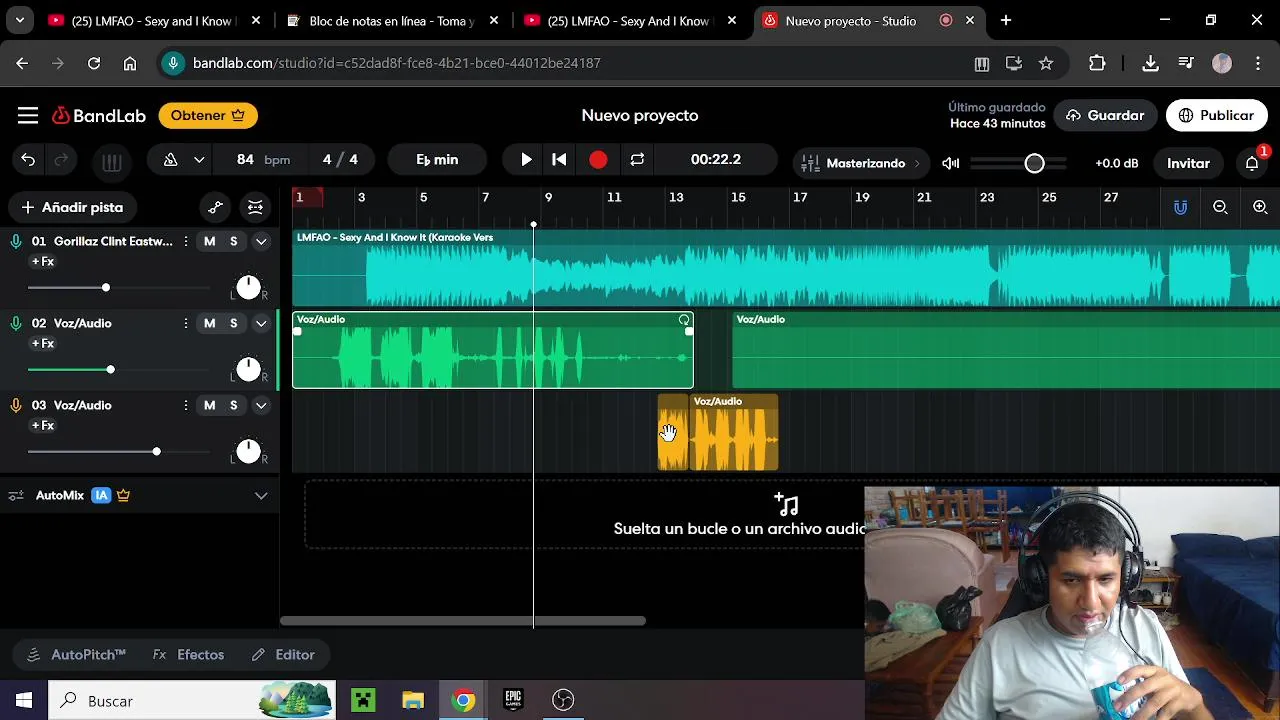Solo track 03 Voz/Audio

coord(234,405)
